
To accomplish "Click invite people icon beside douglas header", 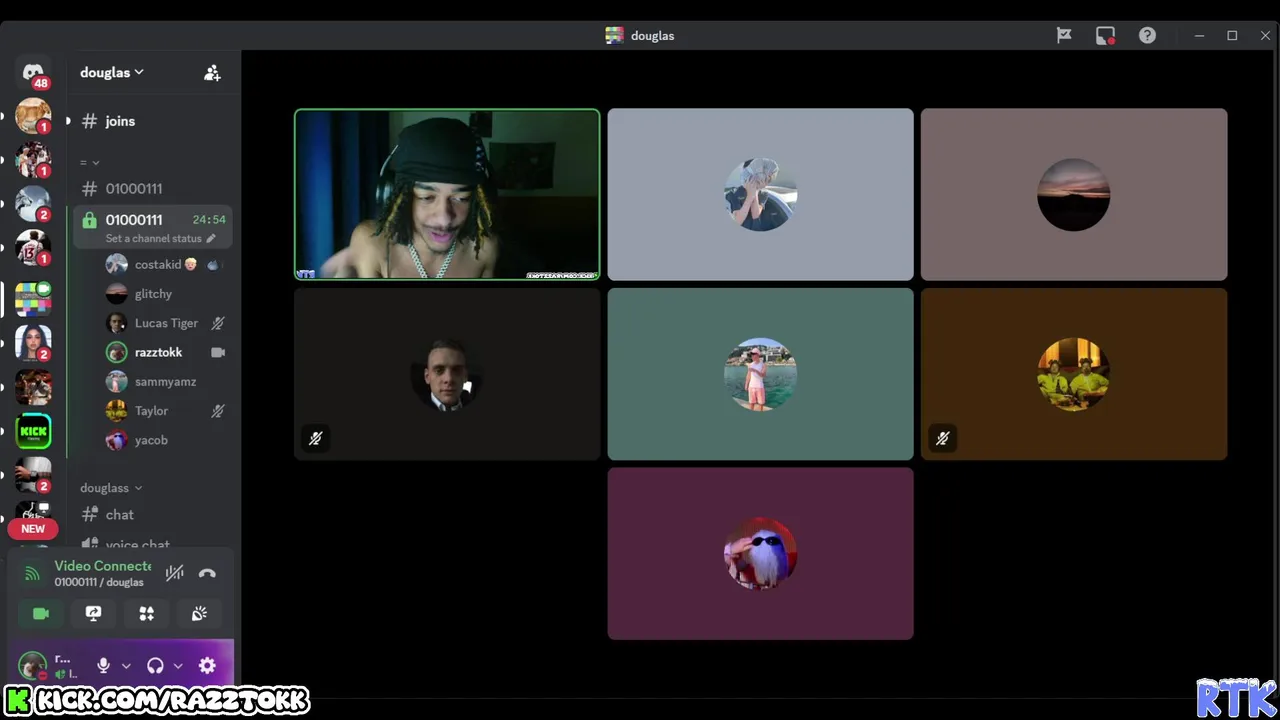I will [212, 73].
